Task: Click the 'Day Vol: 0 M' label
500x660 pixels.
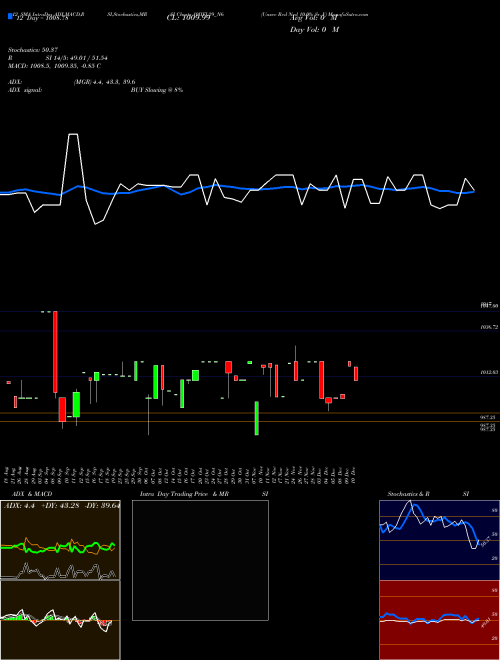Action: coord(314,29)
